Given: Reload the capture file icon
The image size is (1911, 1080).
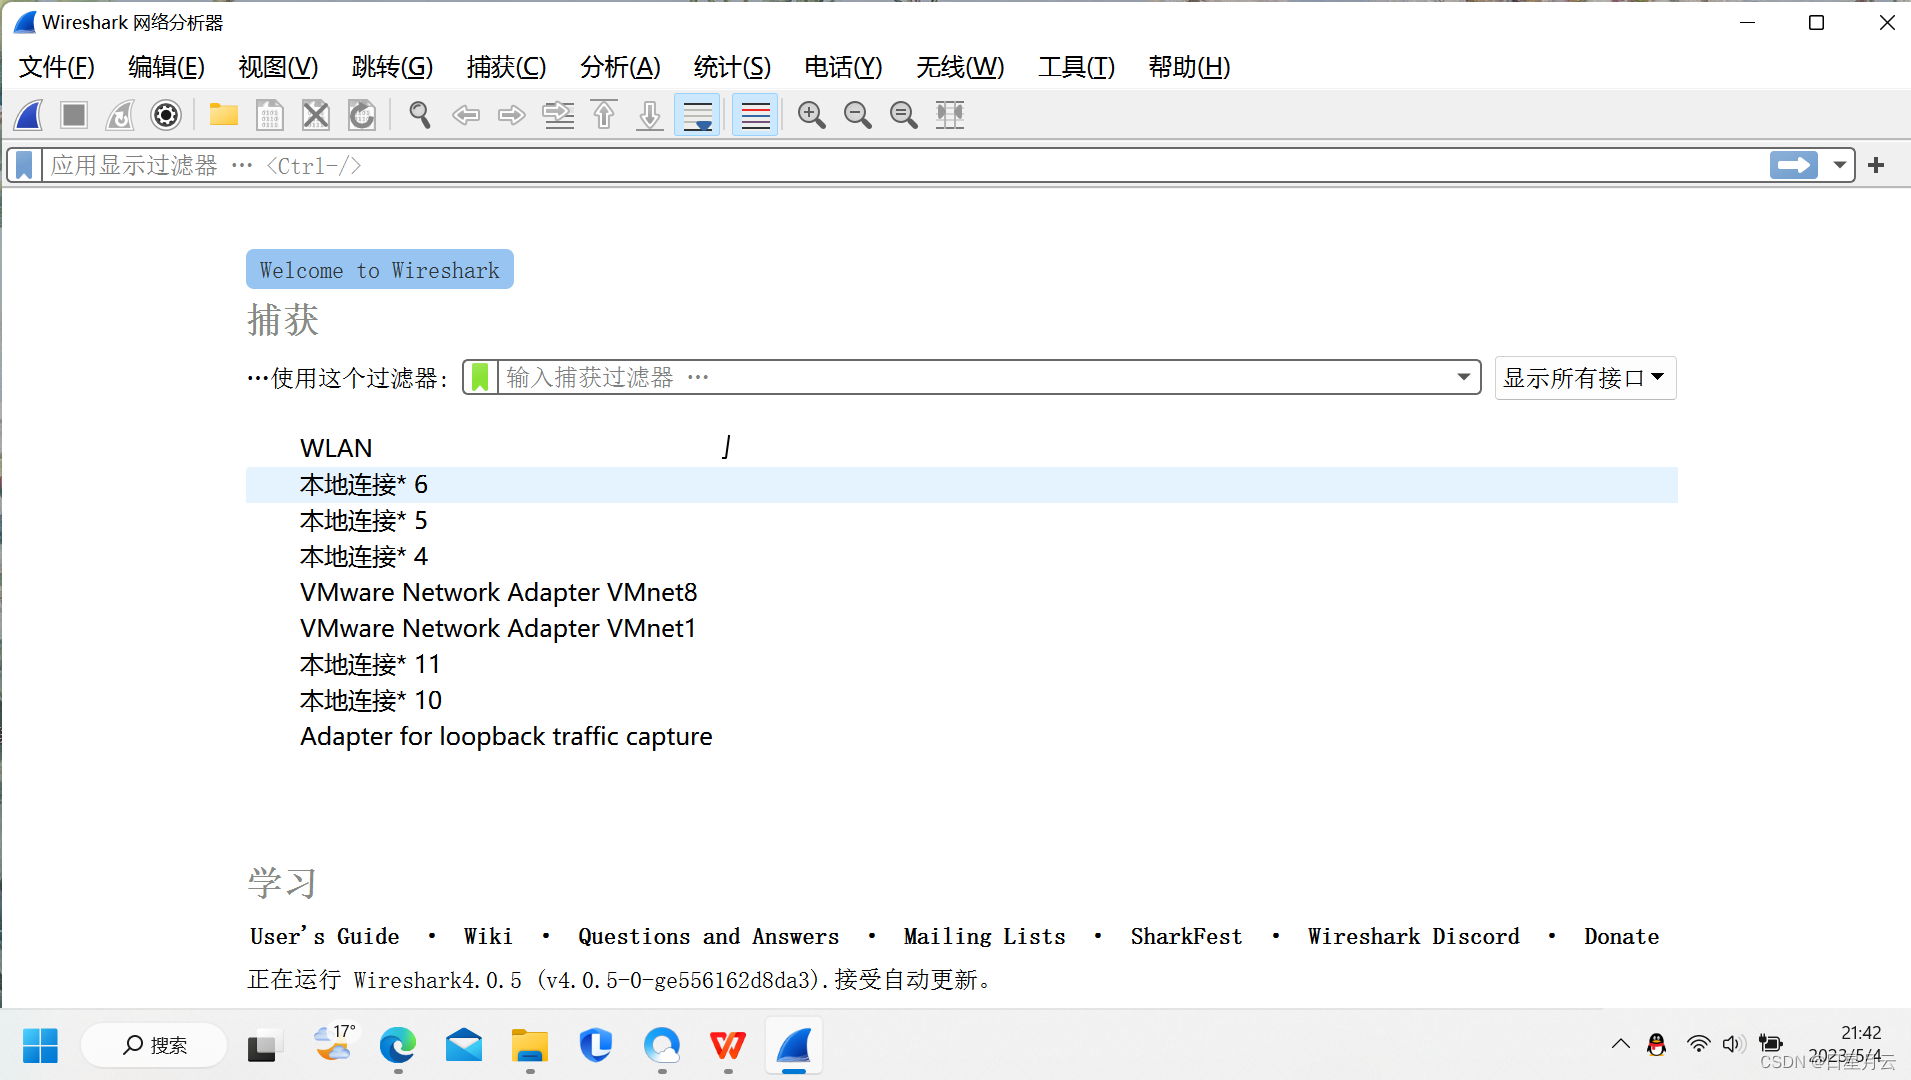Looking at the screenshot, I should [x=362, y=115].
